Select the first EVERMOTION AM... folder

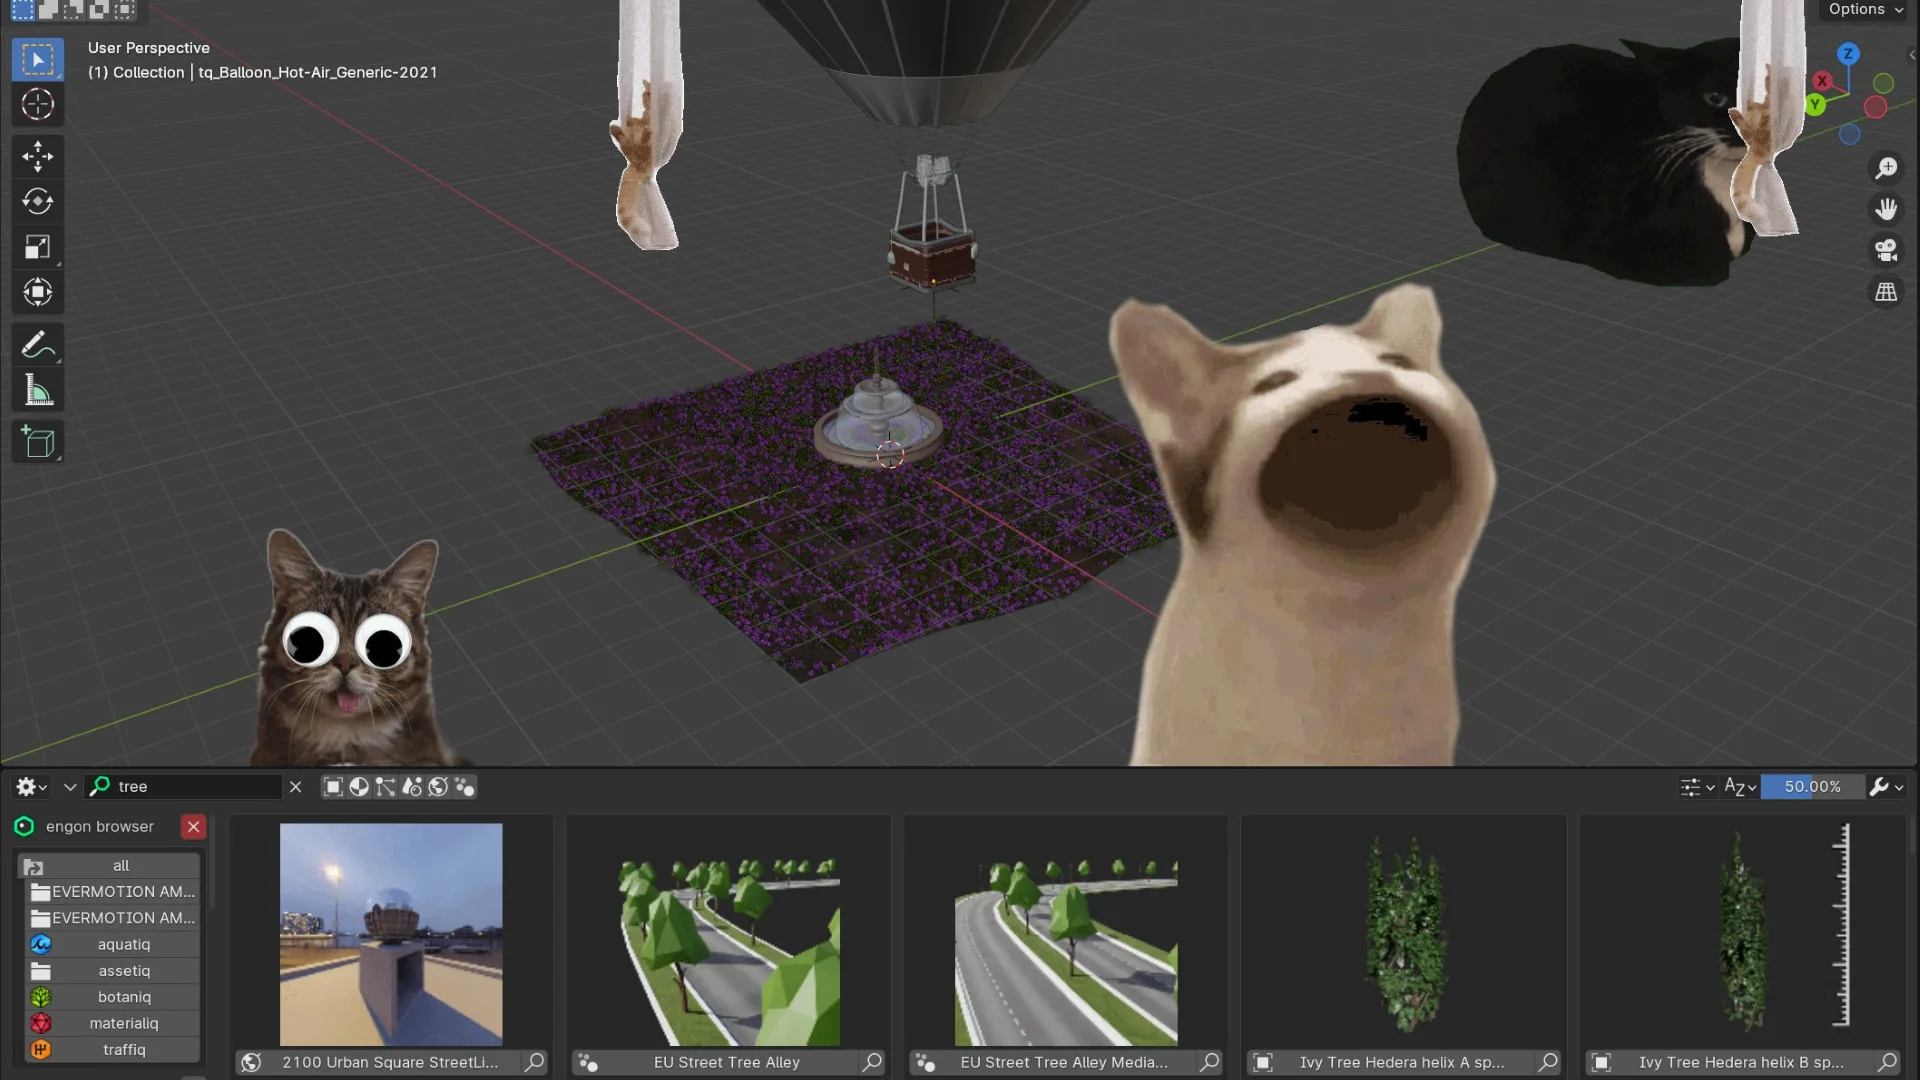click(x=113, y=892)
